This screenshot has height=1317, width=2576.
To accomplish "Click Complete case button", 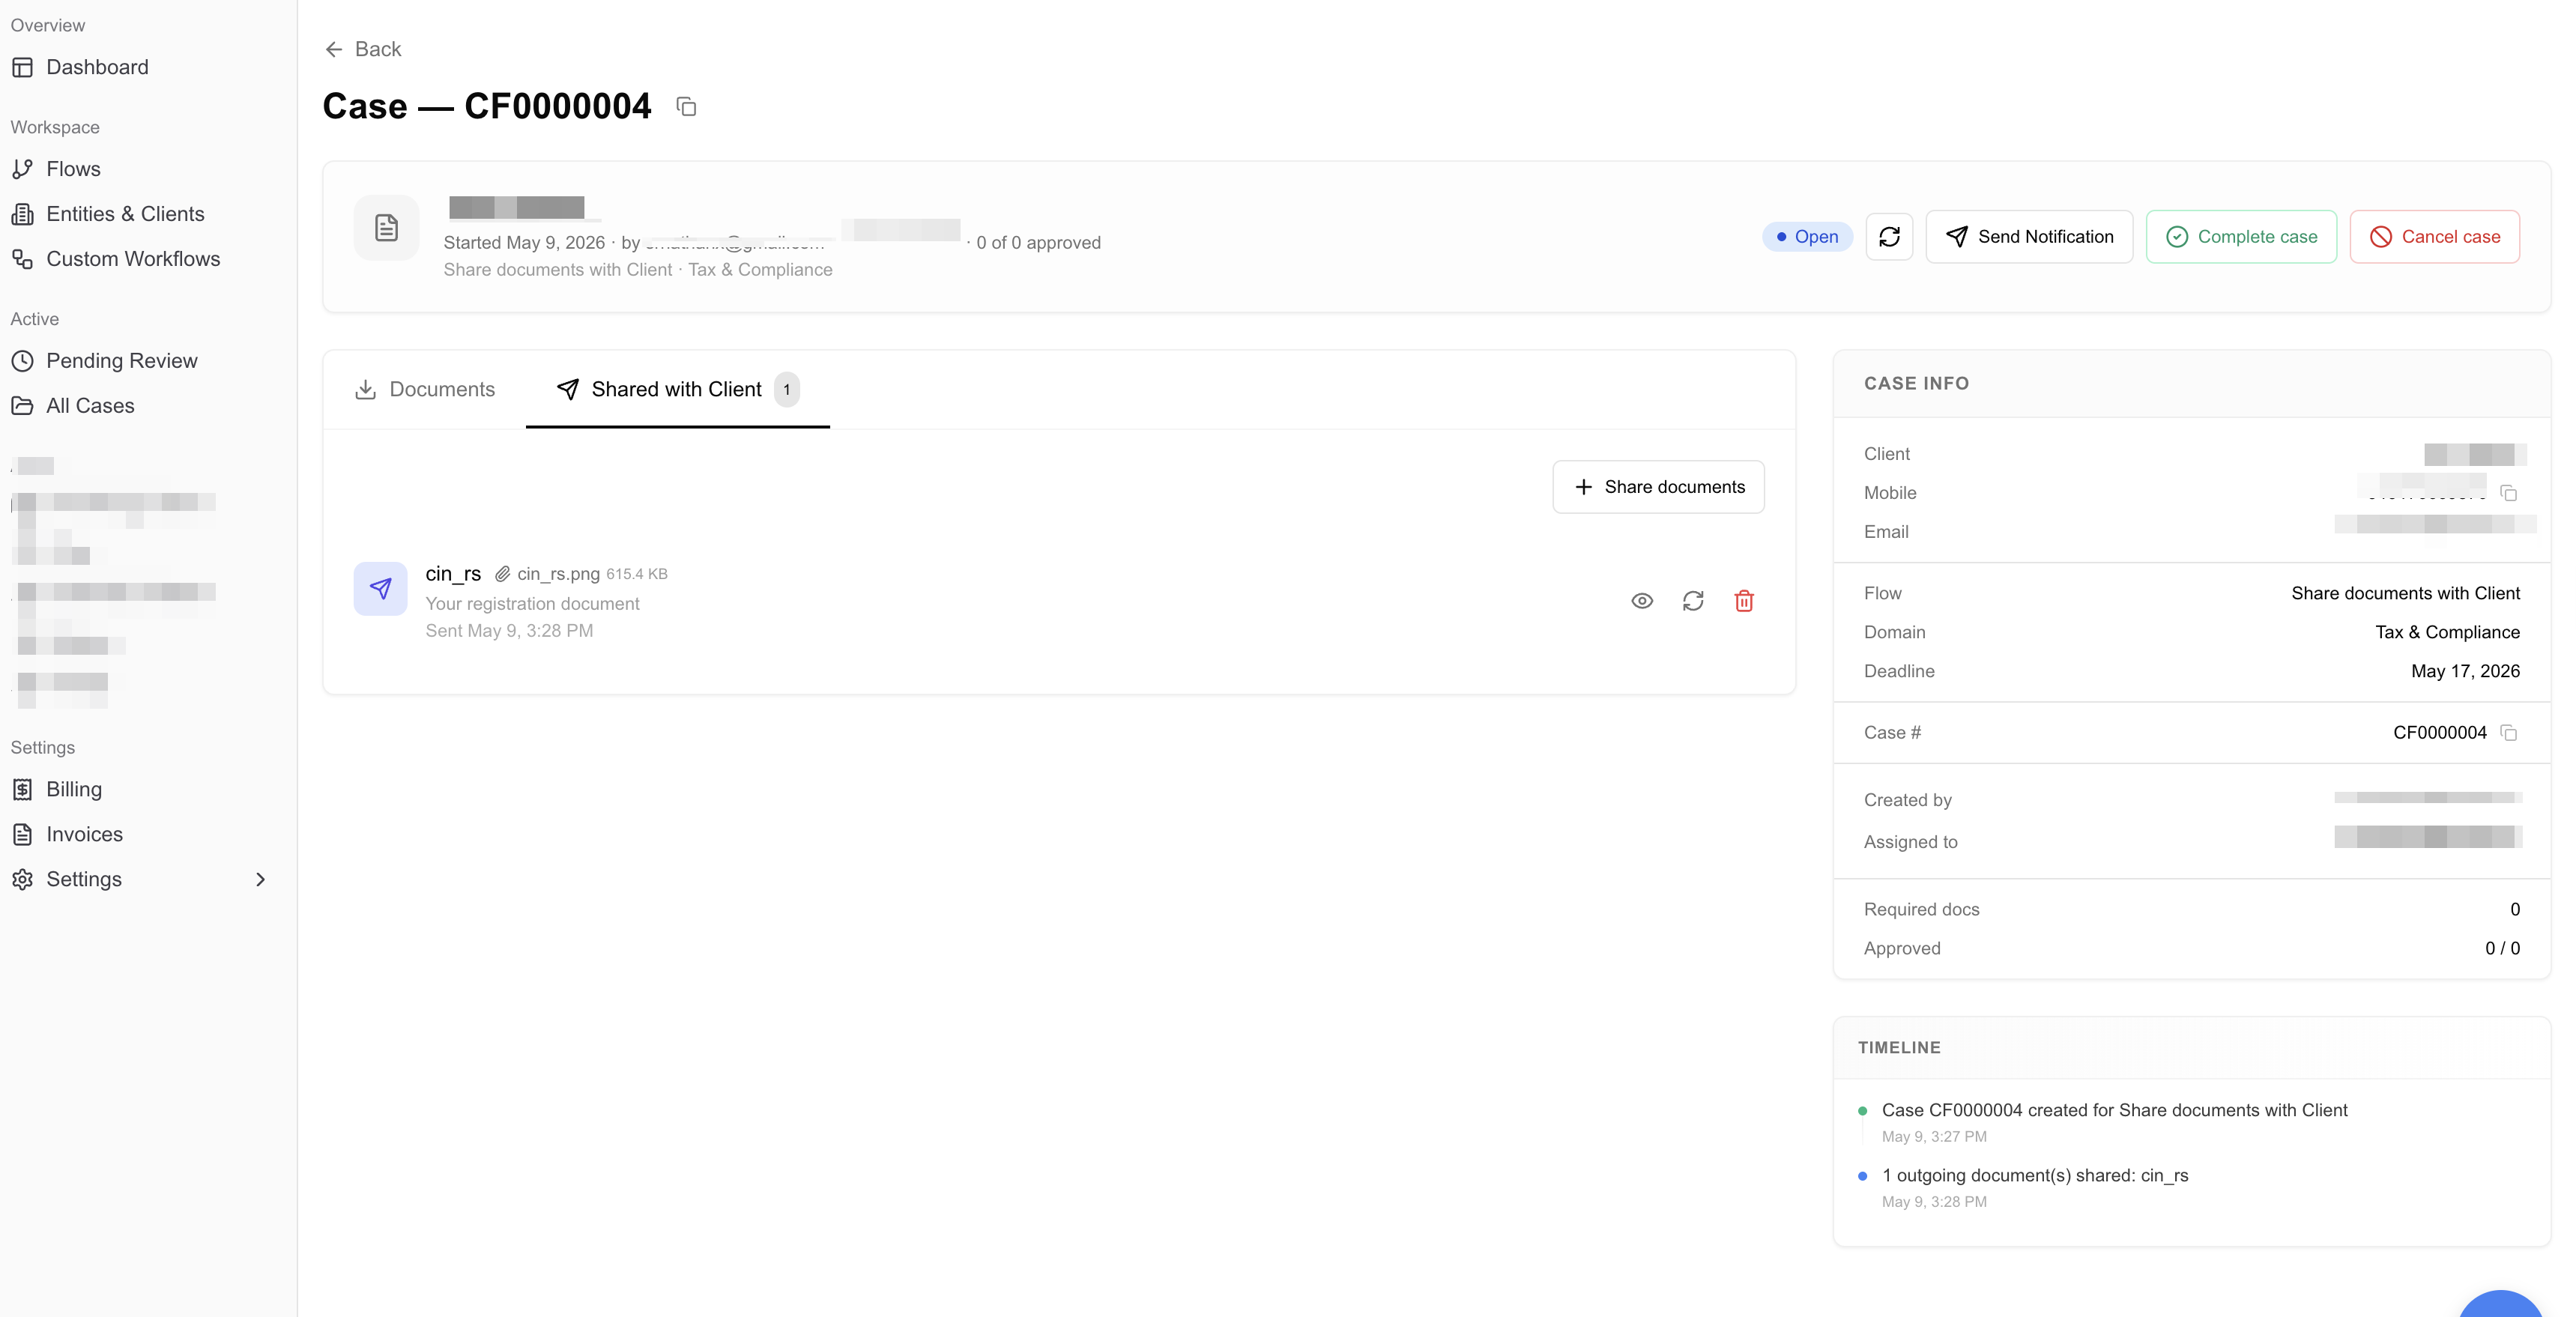I will (x=2241, y=237).
